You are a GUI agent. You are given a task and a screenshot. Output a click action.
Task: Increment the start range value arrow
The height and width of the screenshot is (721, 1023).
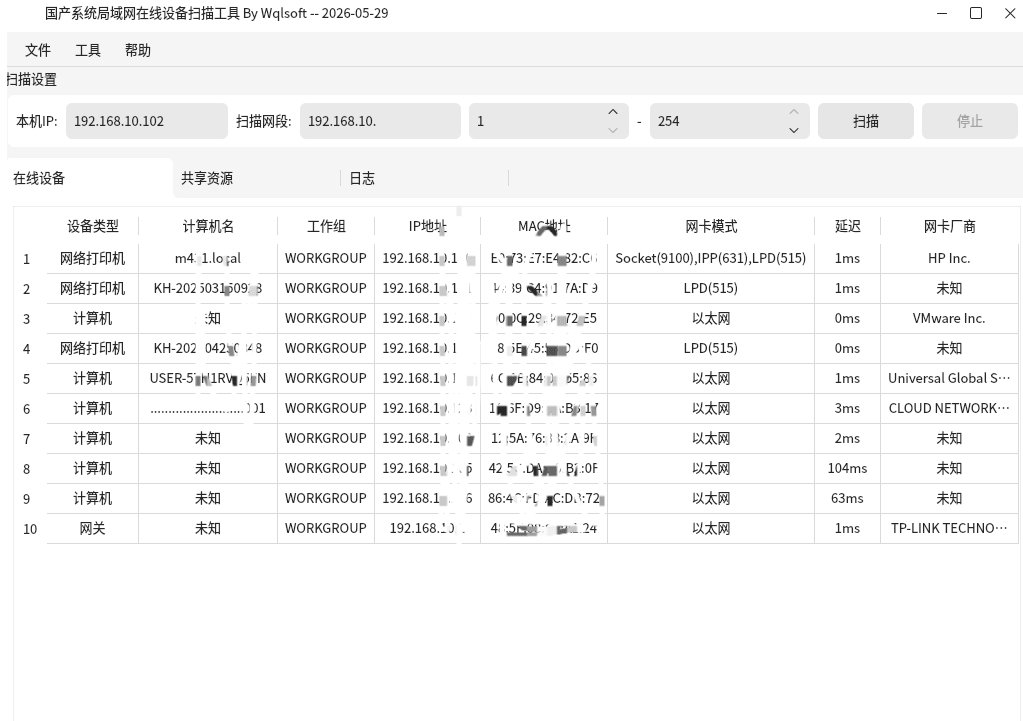613,112
